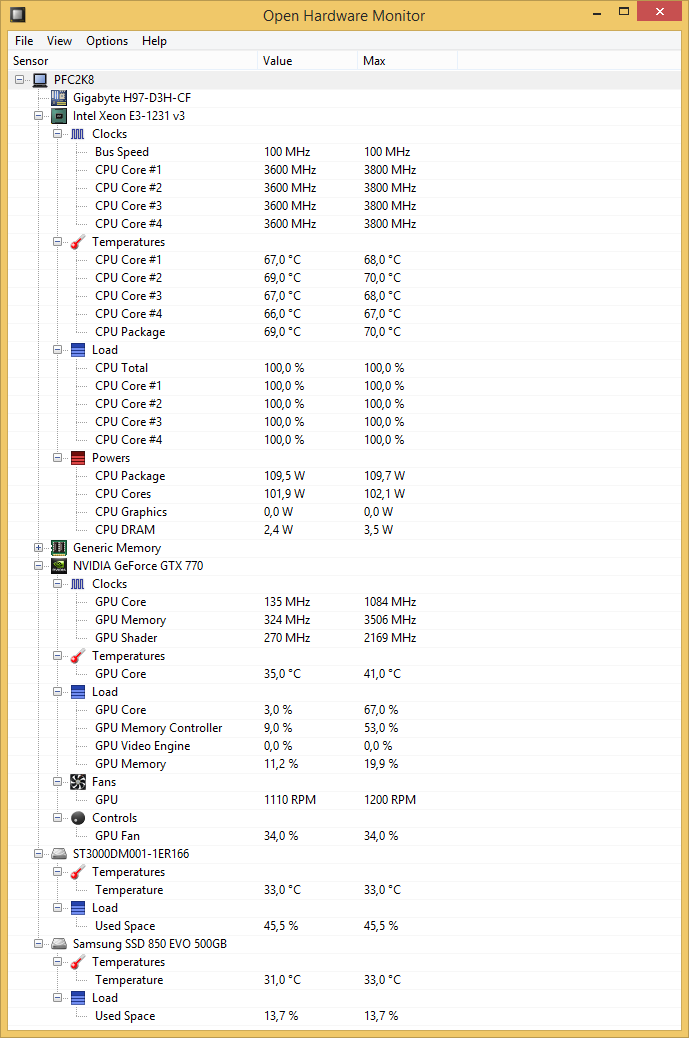Image resolution: width=689 pixels, height=1038 pixels.
Task: Click the blue Load icon under NVIDIA GeForce
Action: tap(77, 692)
